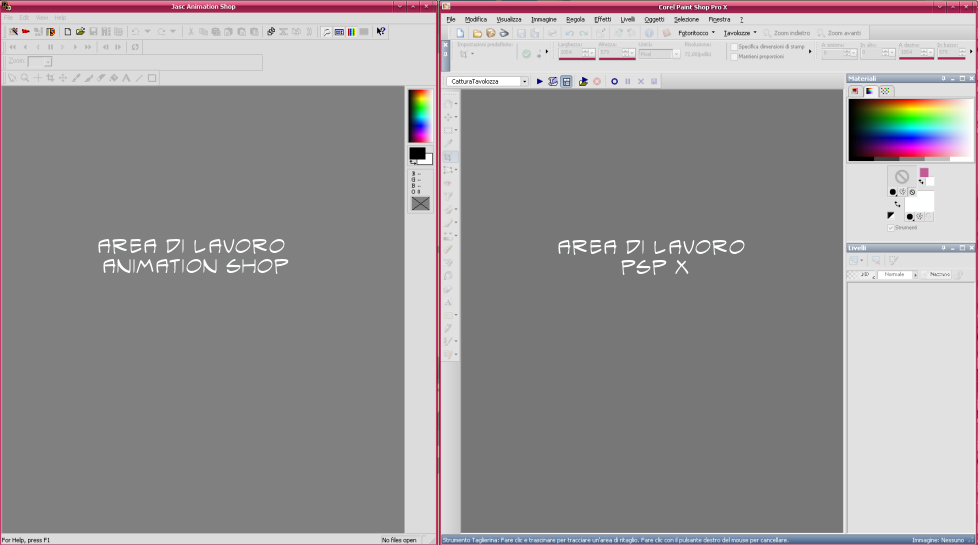Click the scissors Cut icon in Animation Shop

tap(190, 31)
